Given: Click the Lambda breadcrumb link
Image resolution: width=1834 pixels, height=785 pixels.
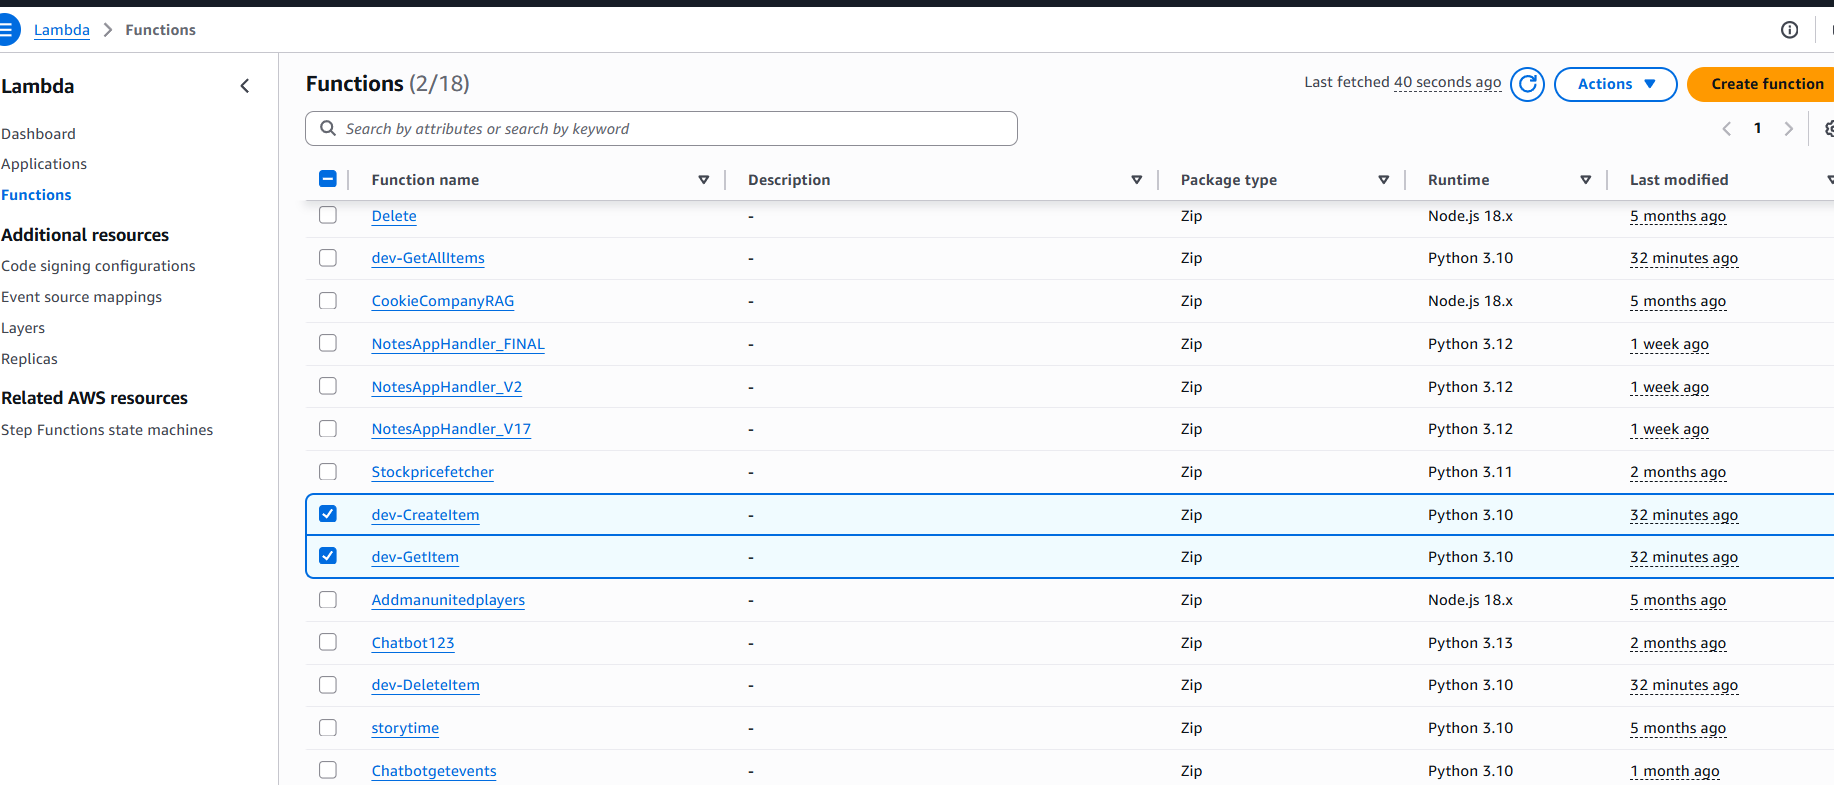Looking at the screenshot, I should click(62, 30).
